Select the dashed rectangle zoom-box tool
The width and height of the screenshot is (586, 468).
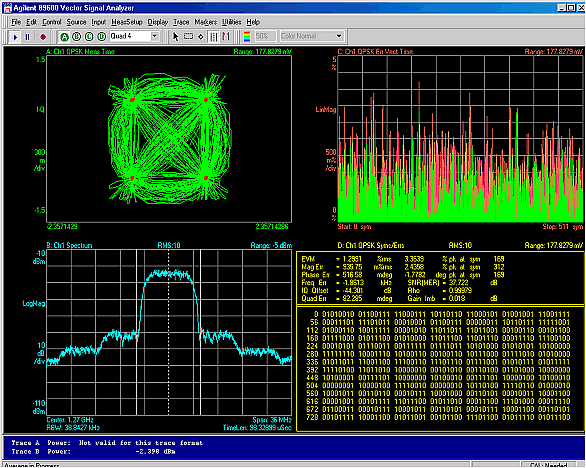click(188, 37)
